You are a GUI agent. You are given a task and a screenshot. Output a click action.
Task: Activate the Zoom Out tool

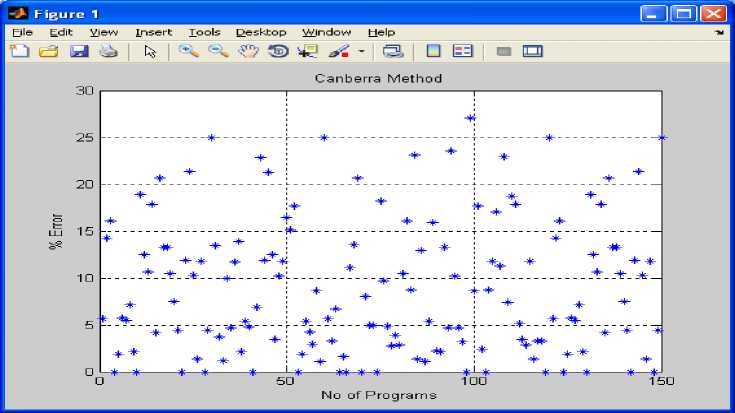(x=218, y=51)
